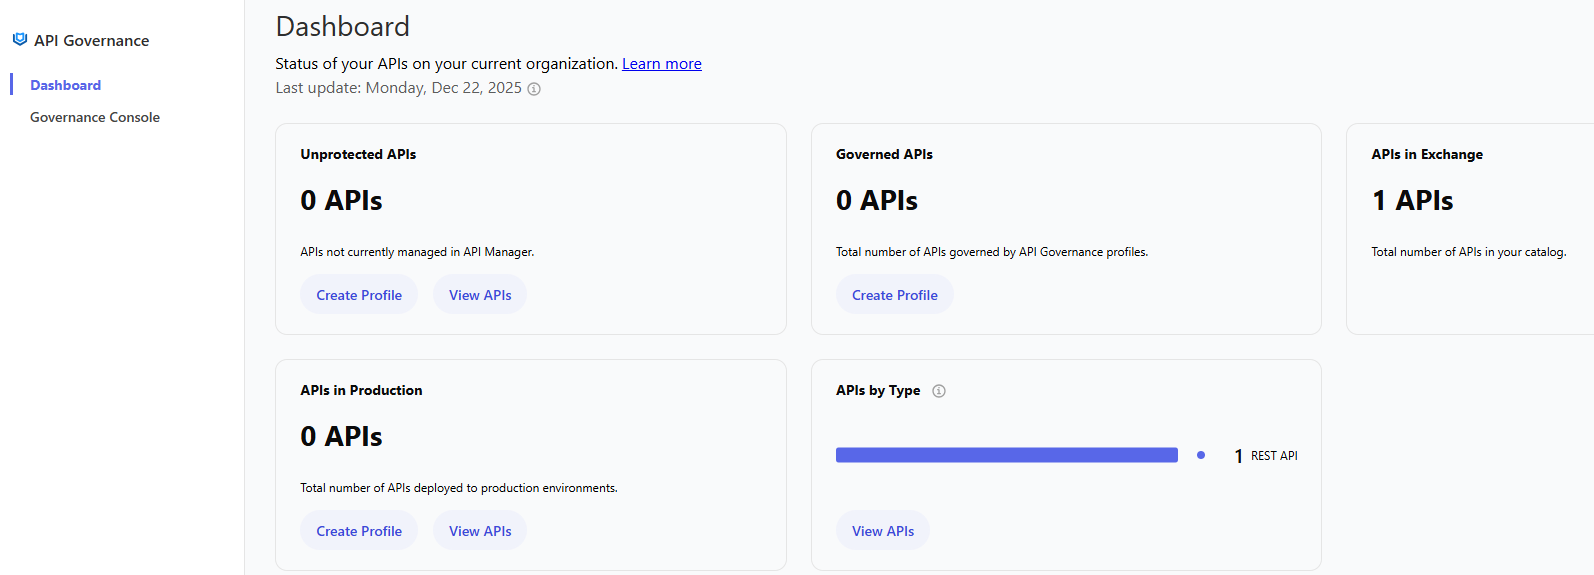The width and height of the screenshot is (1594, 575).
Task: Create Profile for APIs in Production
Action: [359, 531]
